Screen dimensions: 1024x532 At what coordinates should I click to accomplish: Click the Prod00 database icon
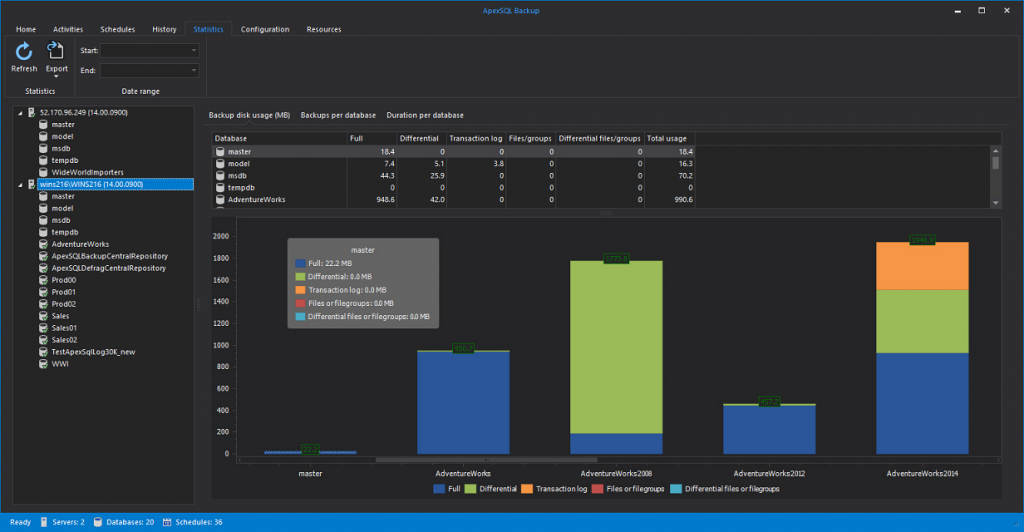tap(43, 280)
